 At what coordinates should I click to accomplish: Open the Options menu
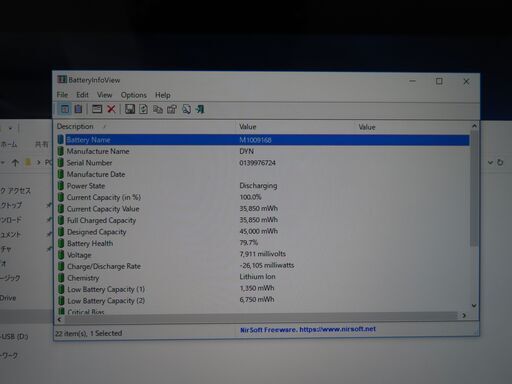pyautogui.click(x=134, y=95)
